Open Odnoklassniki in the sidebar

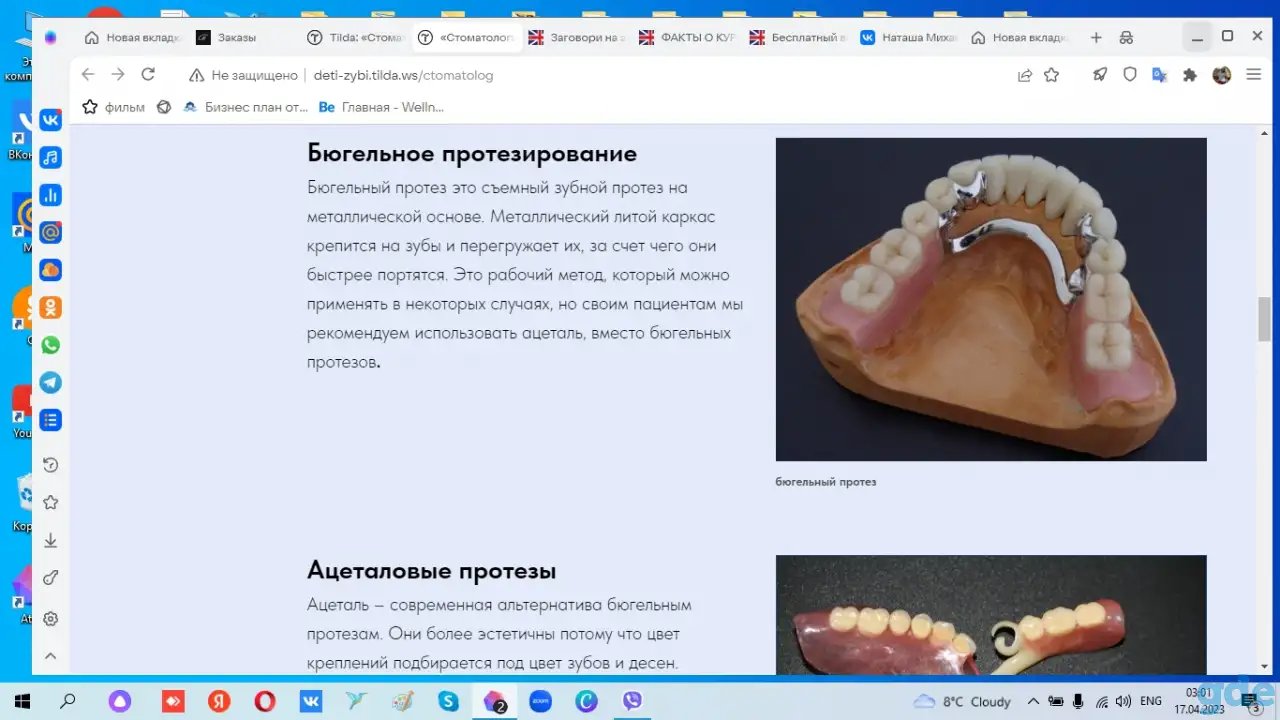(50, 307)
